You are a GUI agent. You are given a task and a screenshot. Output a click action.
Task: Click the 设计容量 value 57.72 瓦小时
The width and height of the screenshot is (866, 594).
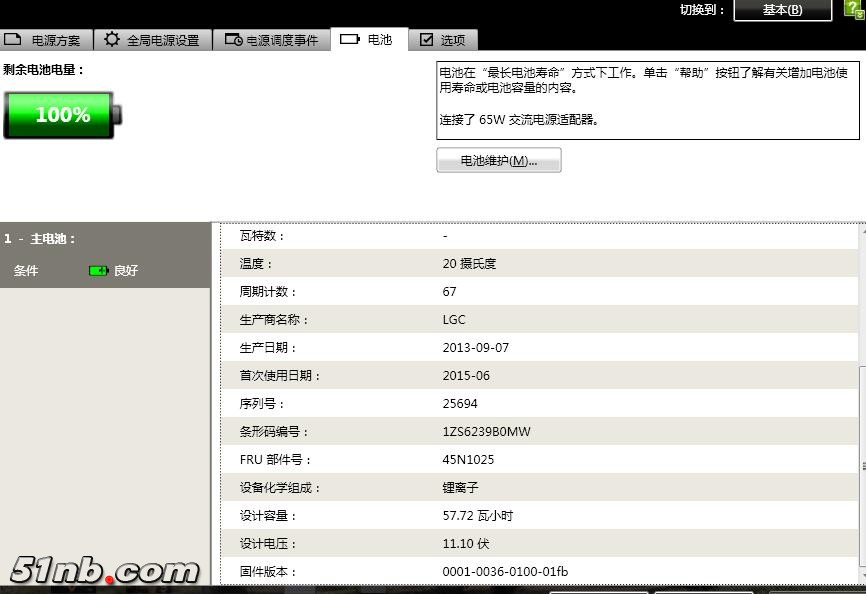click(x=477, y=516)
